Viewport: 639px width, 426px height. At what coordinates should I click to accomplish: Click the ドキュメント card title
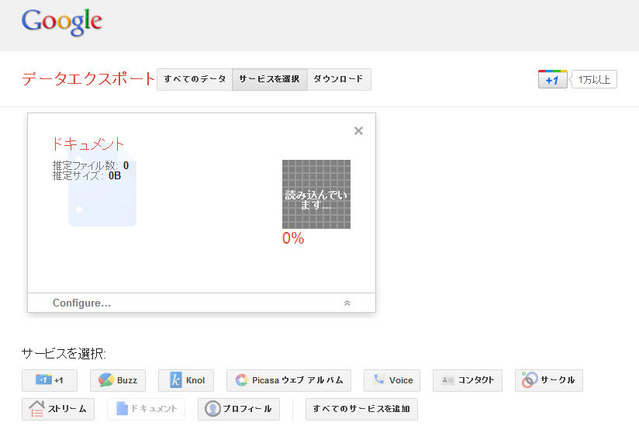(x=88, y=144)
